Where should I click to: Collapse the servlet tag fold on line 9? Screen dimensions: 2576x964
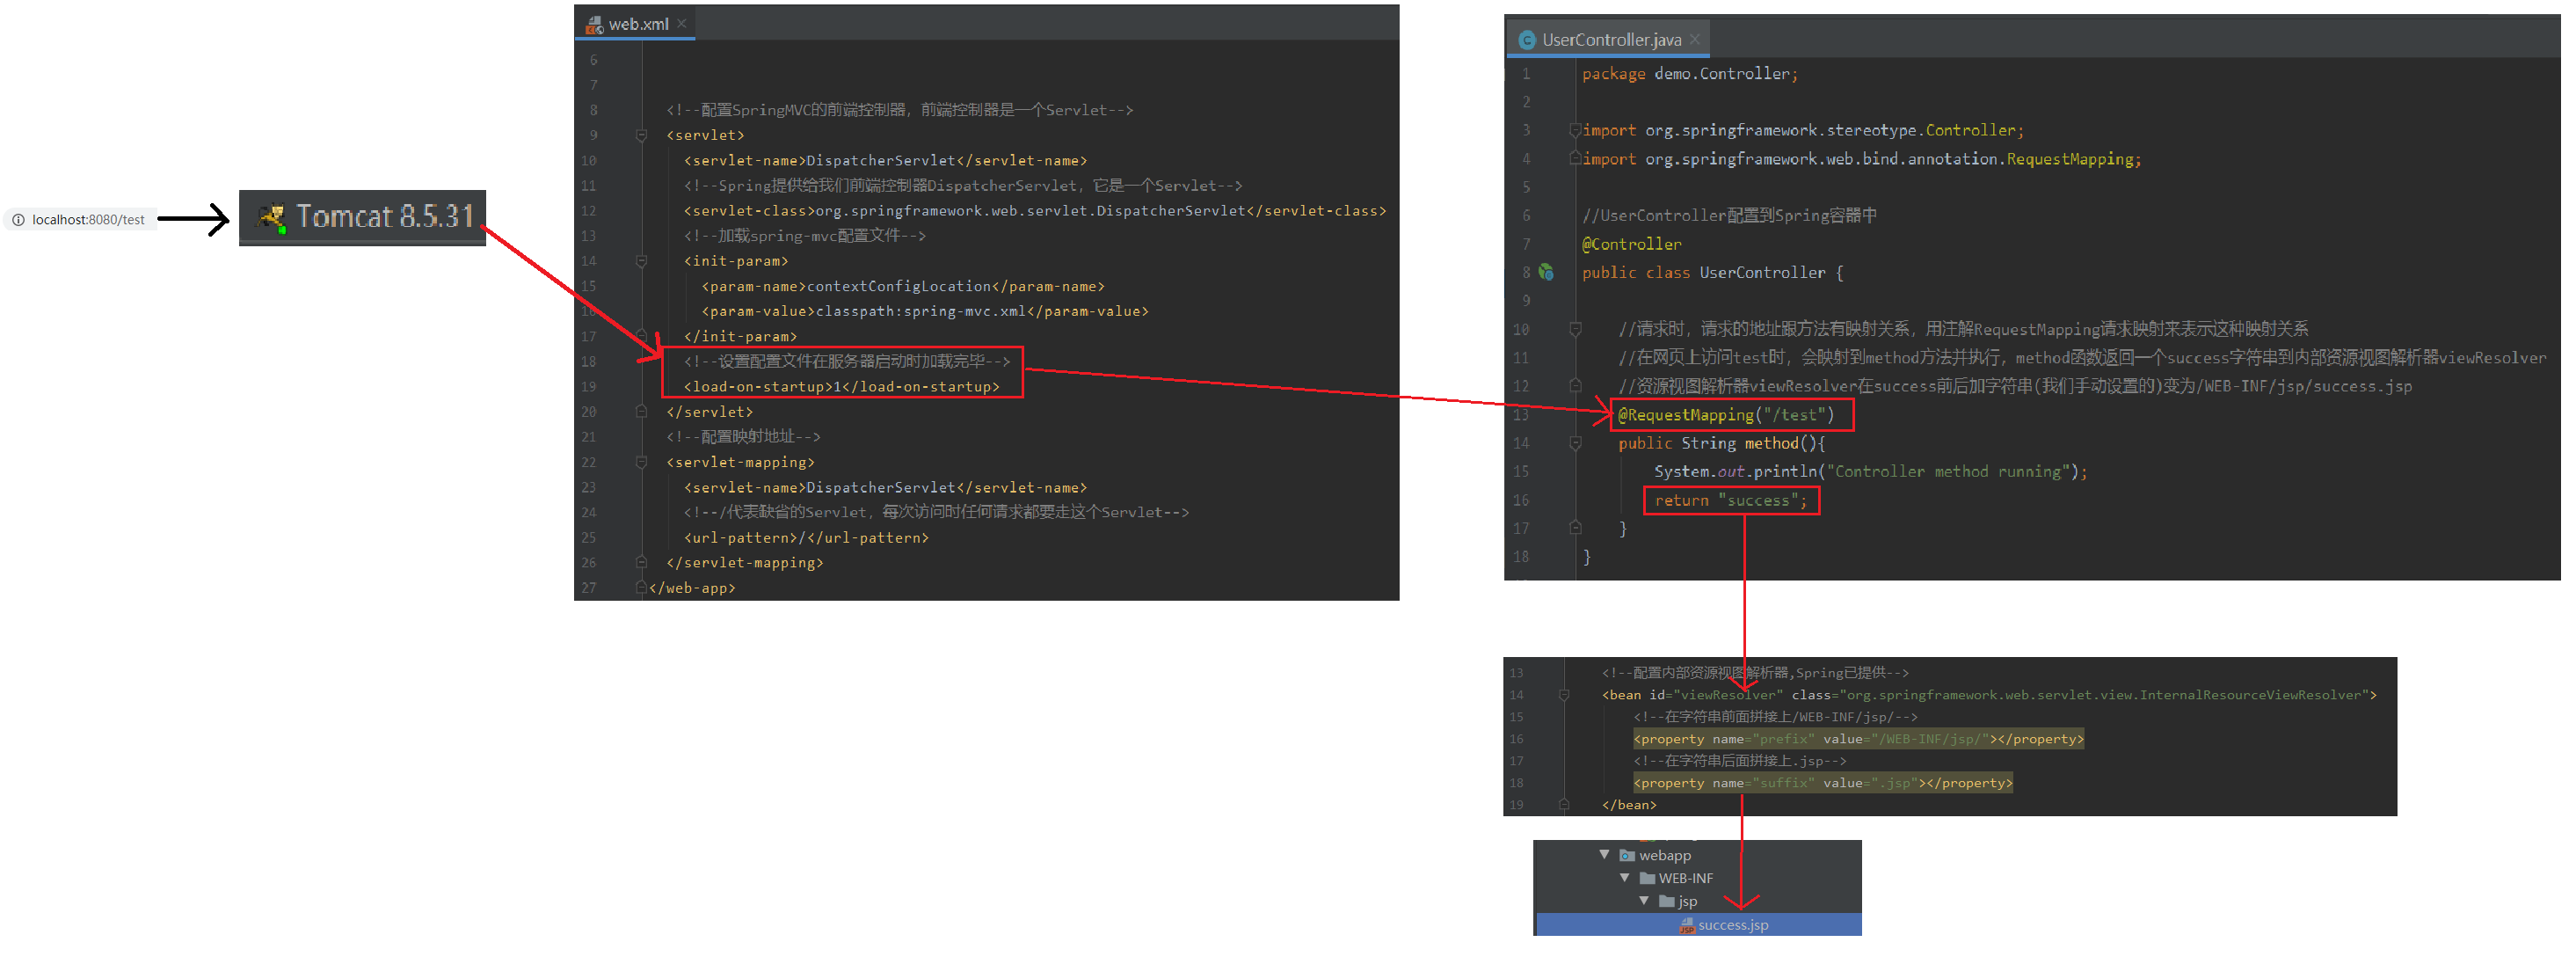pyautogui.click(x=642, y=135)
